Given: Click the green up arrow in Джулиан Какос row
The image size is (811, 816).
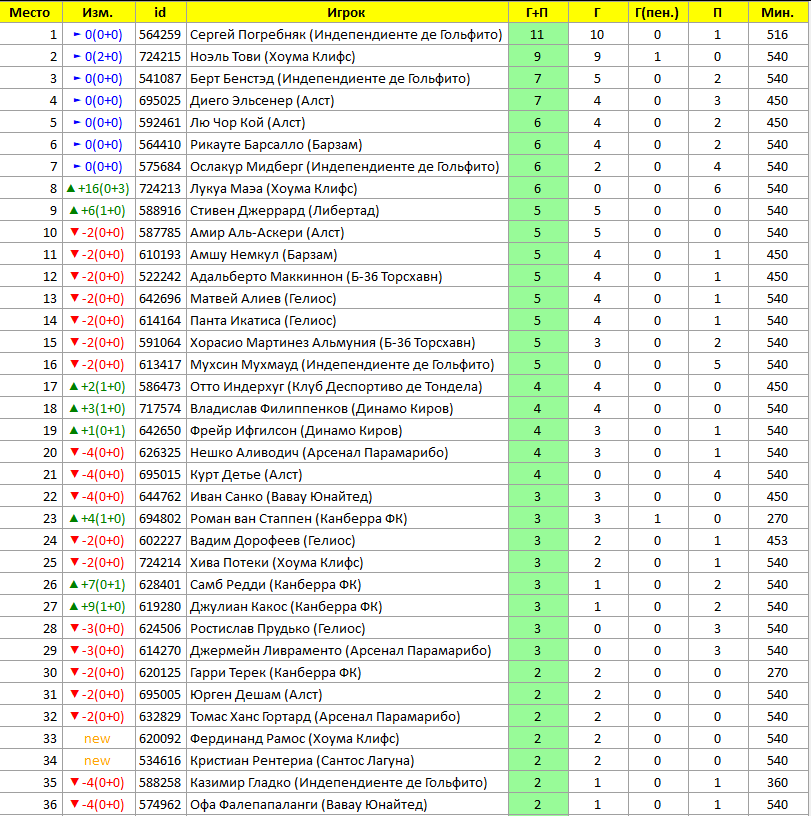Looking at the screenshot, I should 74,606.
